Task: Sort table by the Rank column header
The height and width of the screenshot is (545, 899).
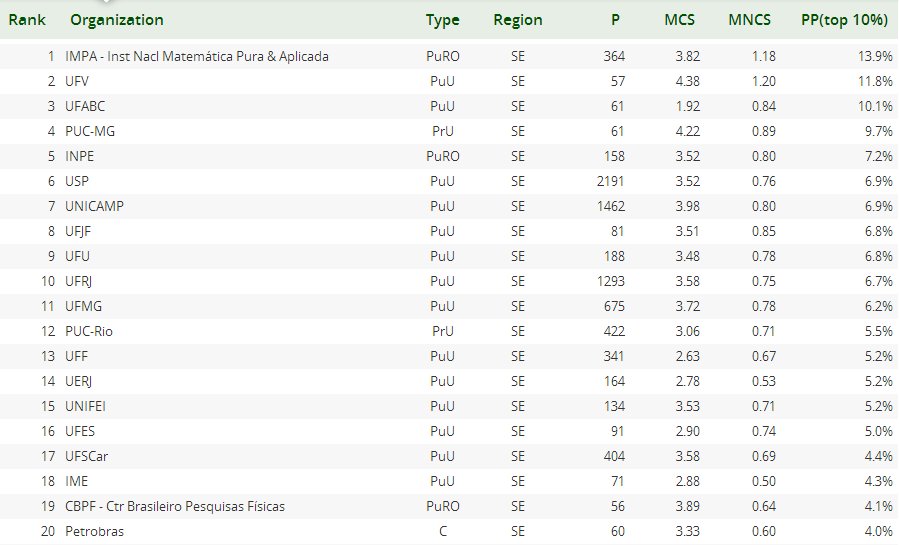Action: click(x=27, y=20)
